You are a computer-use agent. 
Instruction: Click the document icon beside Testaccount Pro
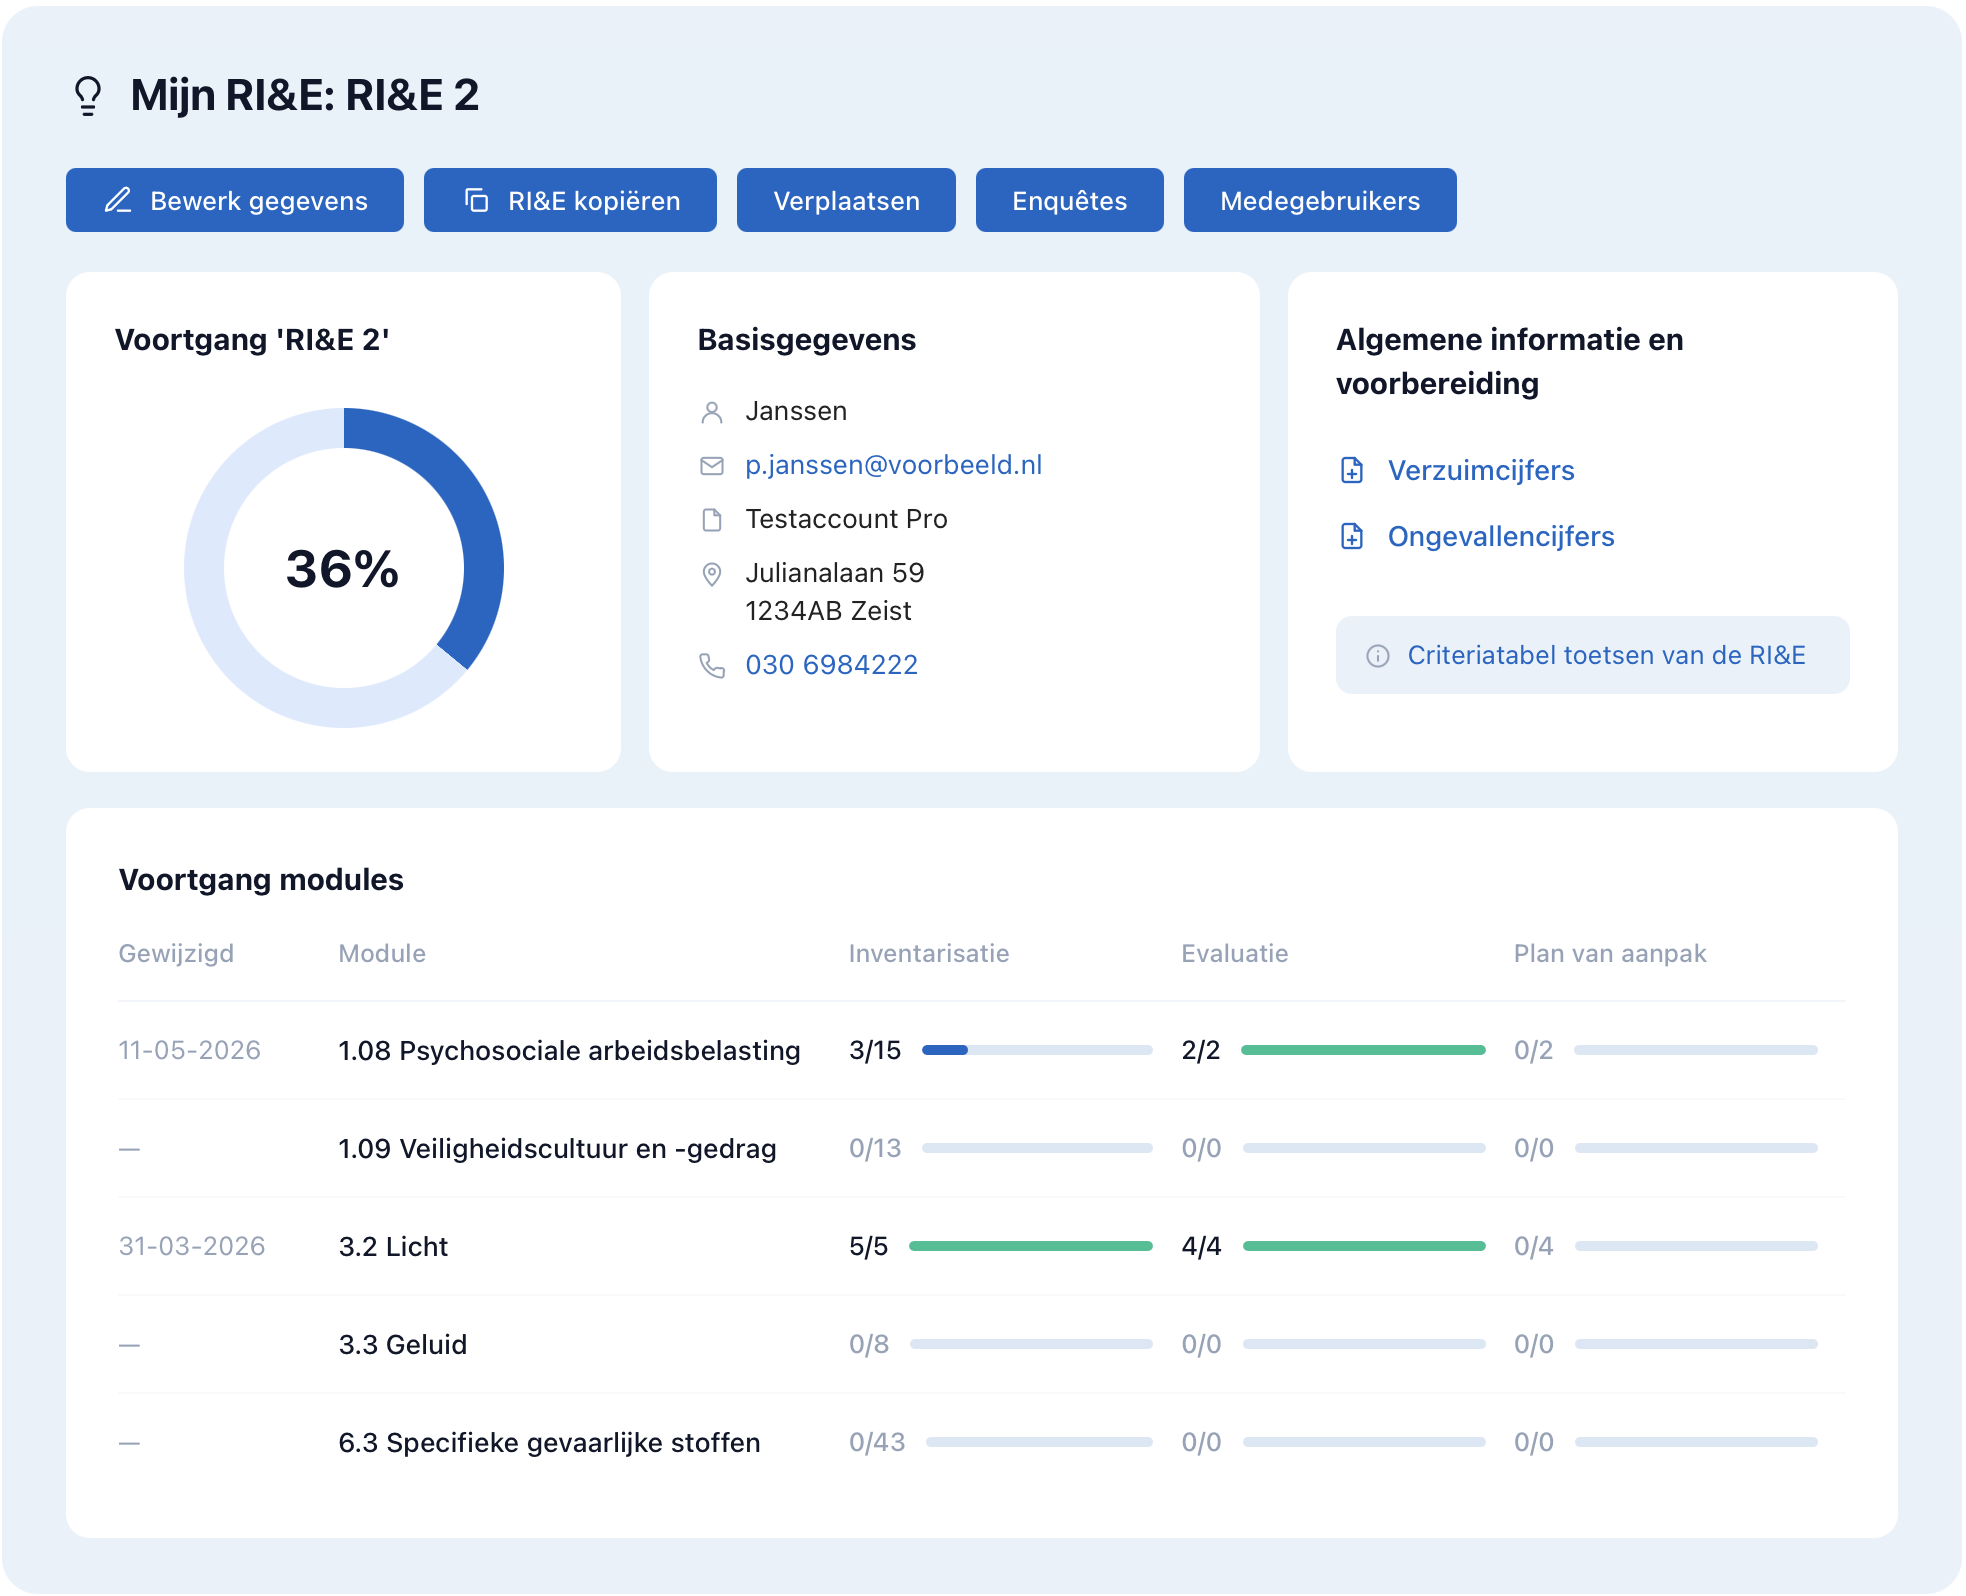click(712, 520)
